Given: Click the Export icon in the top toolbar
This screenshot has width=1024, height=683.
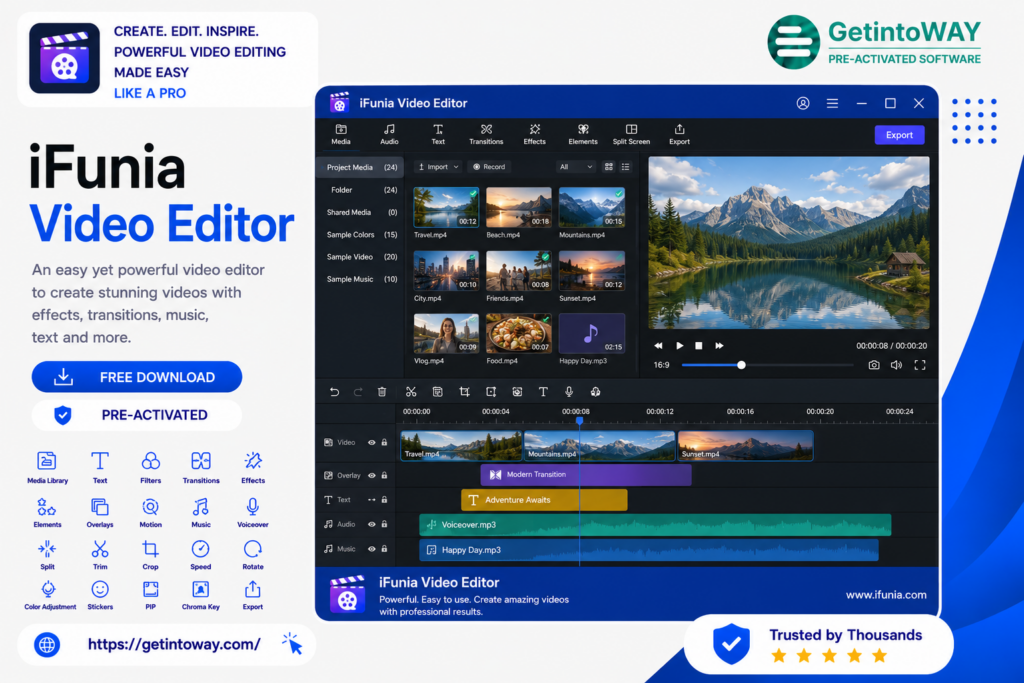Looking at the screenshot, I should (x=679, y=134).
